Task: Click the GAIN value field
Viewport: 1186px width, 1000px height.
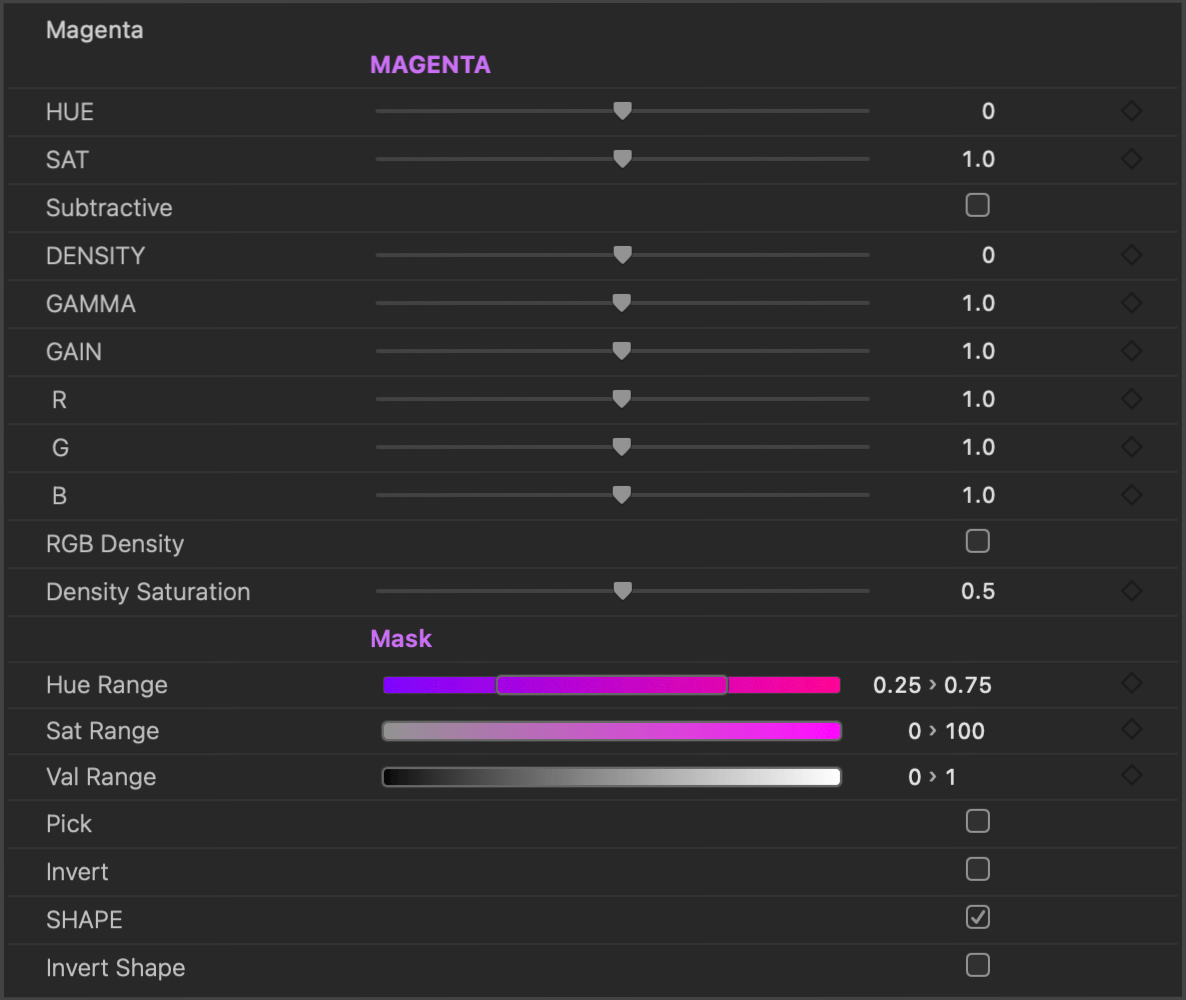Action: (x=977, y=352)
